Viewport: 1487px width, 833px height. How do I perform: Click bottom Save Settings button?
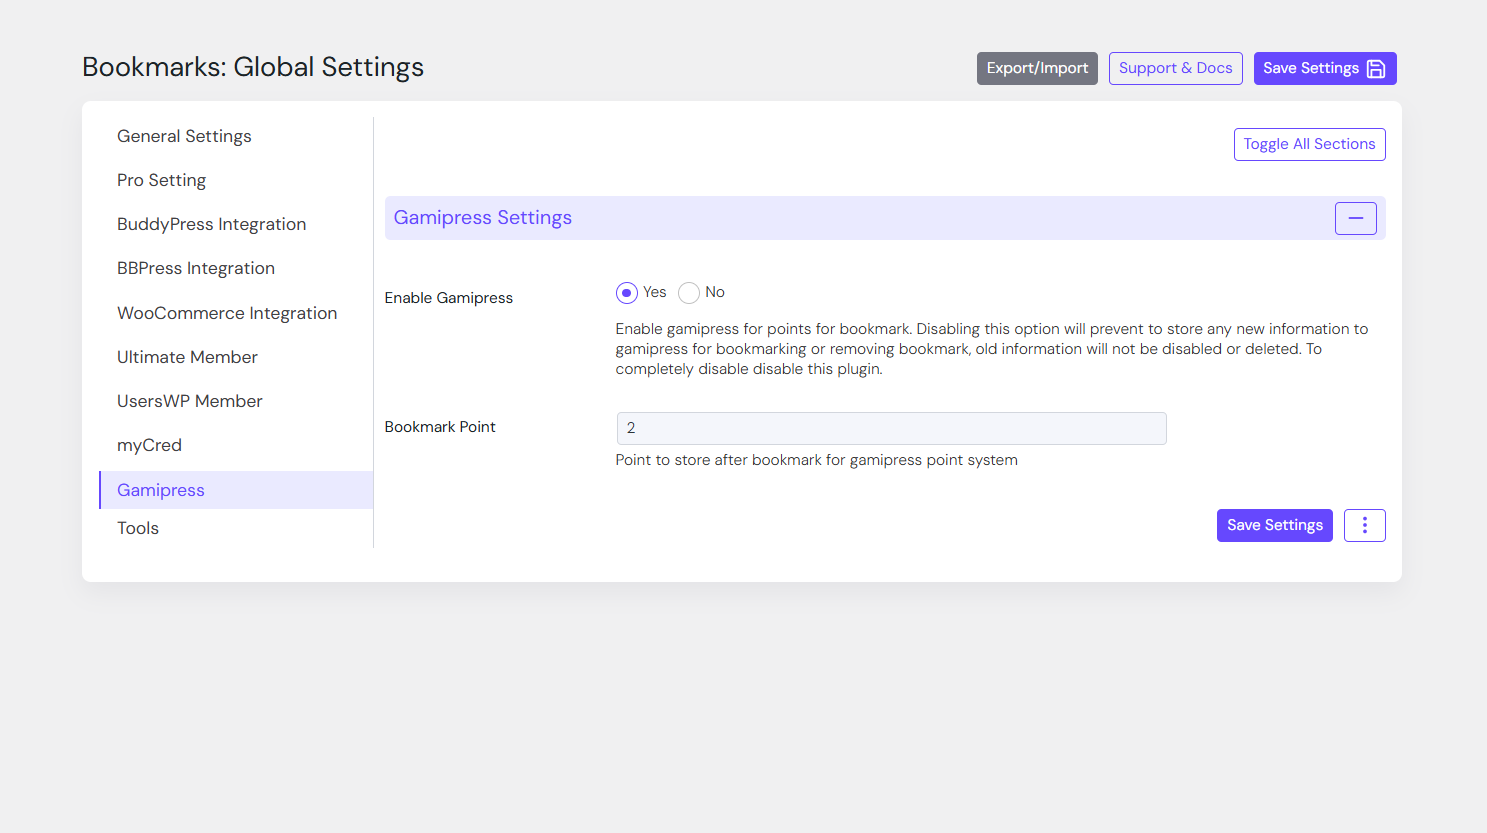pyautogui.click(x=1274, y=525)
